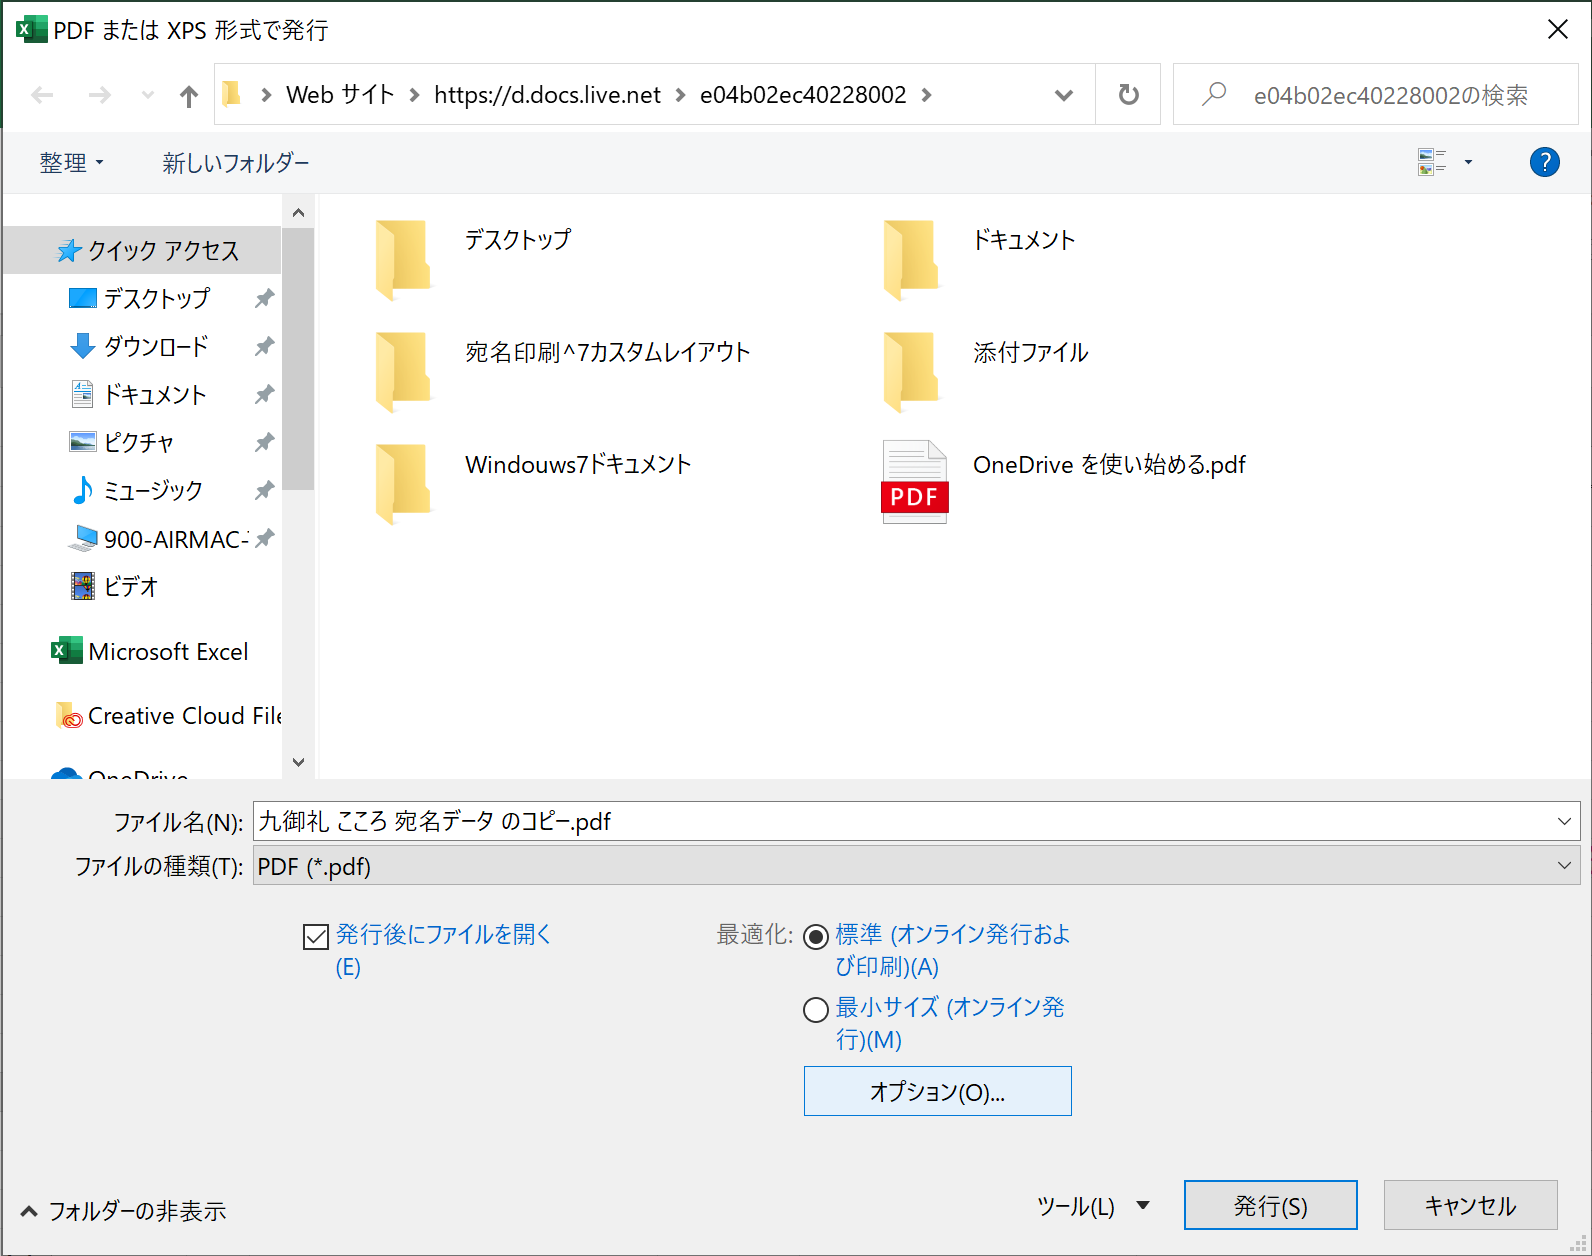Click the up-one-level arrow icon
Image resolution: width=1592 pixels, height=1256 pixels.
pyautogui.click(x=188, y=96)
